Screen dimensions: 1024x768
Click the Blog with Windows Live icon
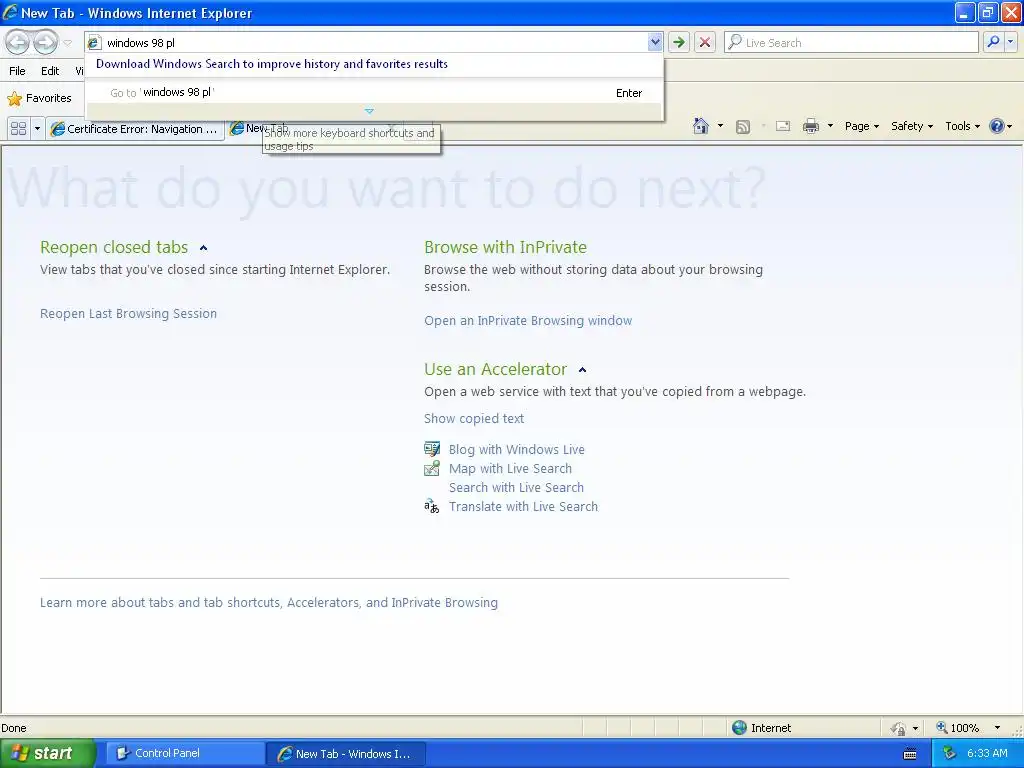click(x=432, y=449)
